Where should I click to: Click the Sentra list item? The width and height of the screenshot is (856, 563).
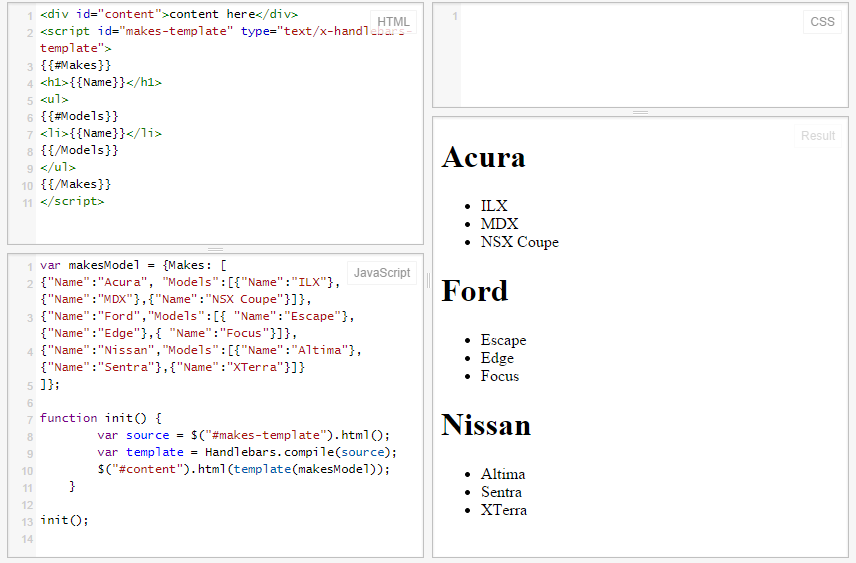click(x=501, y=492)
